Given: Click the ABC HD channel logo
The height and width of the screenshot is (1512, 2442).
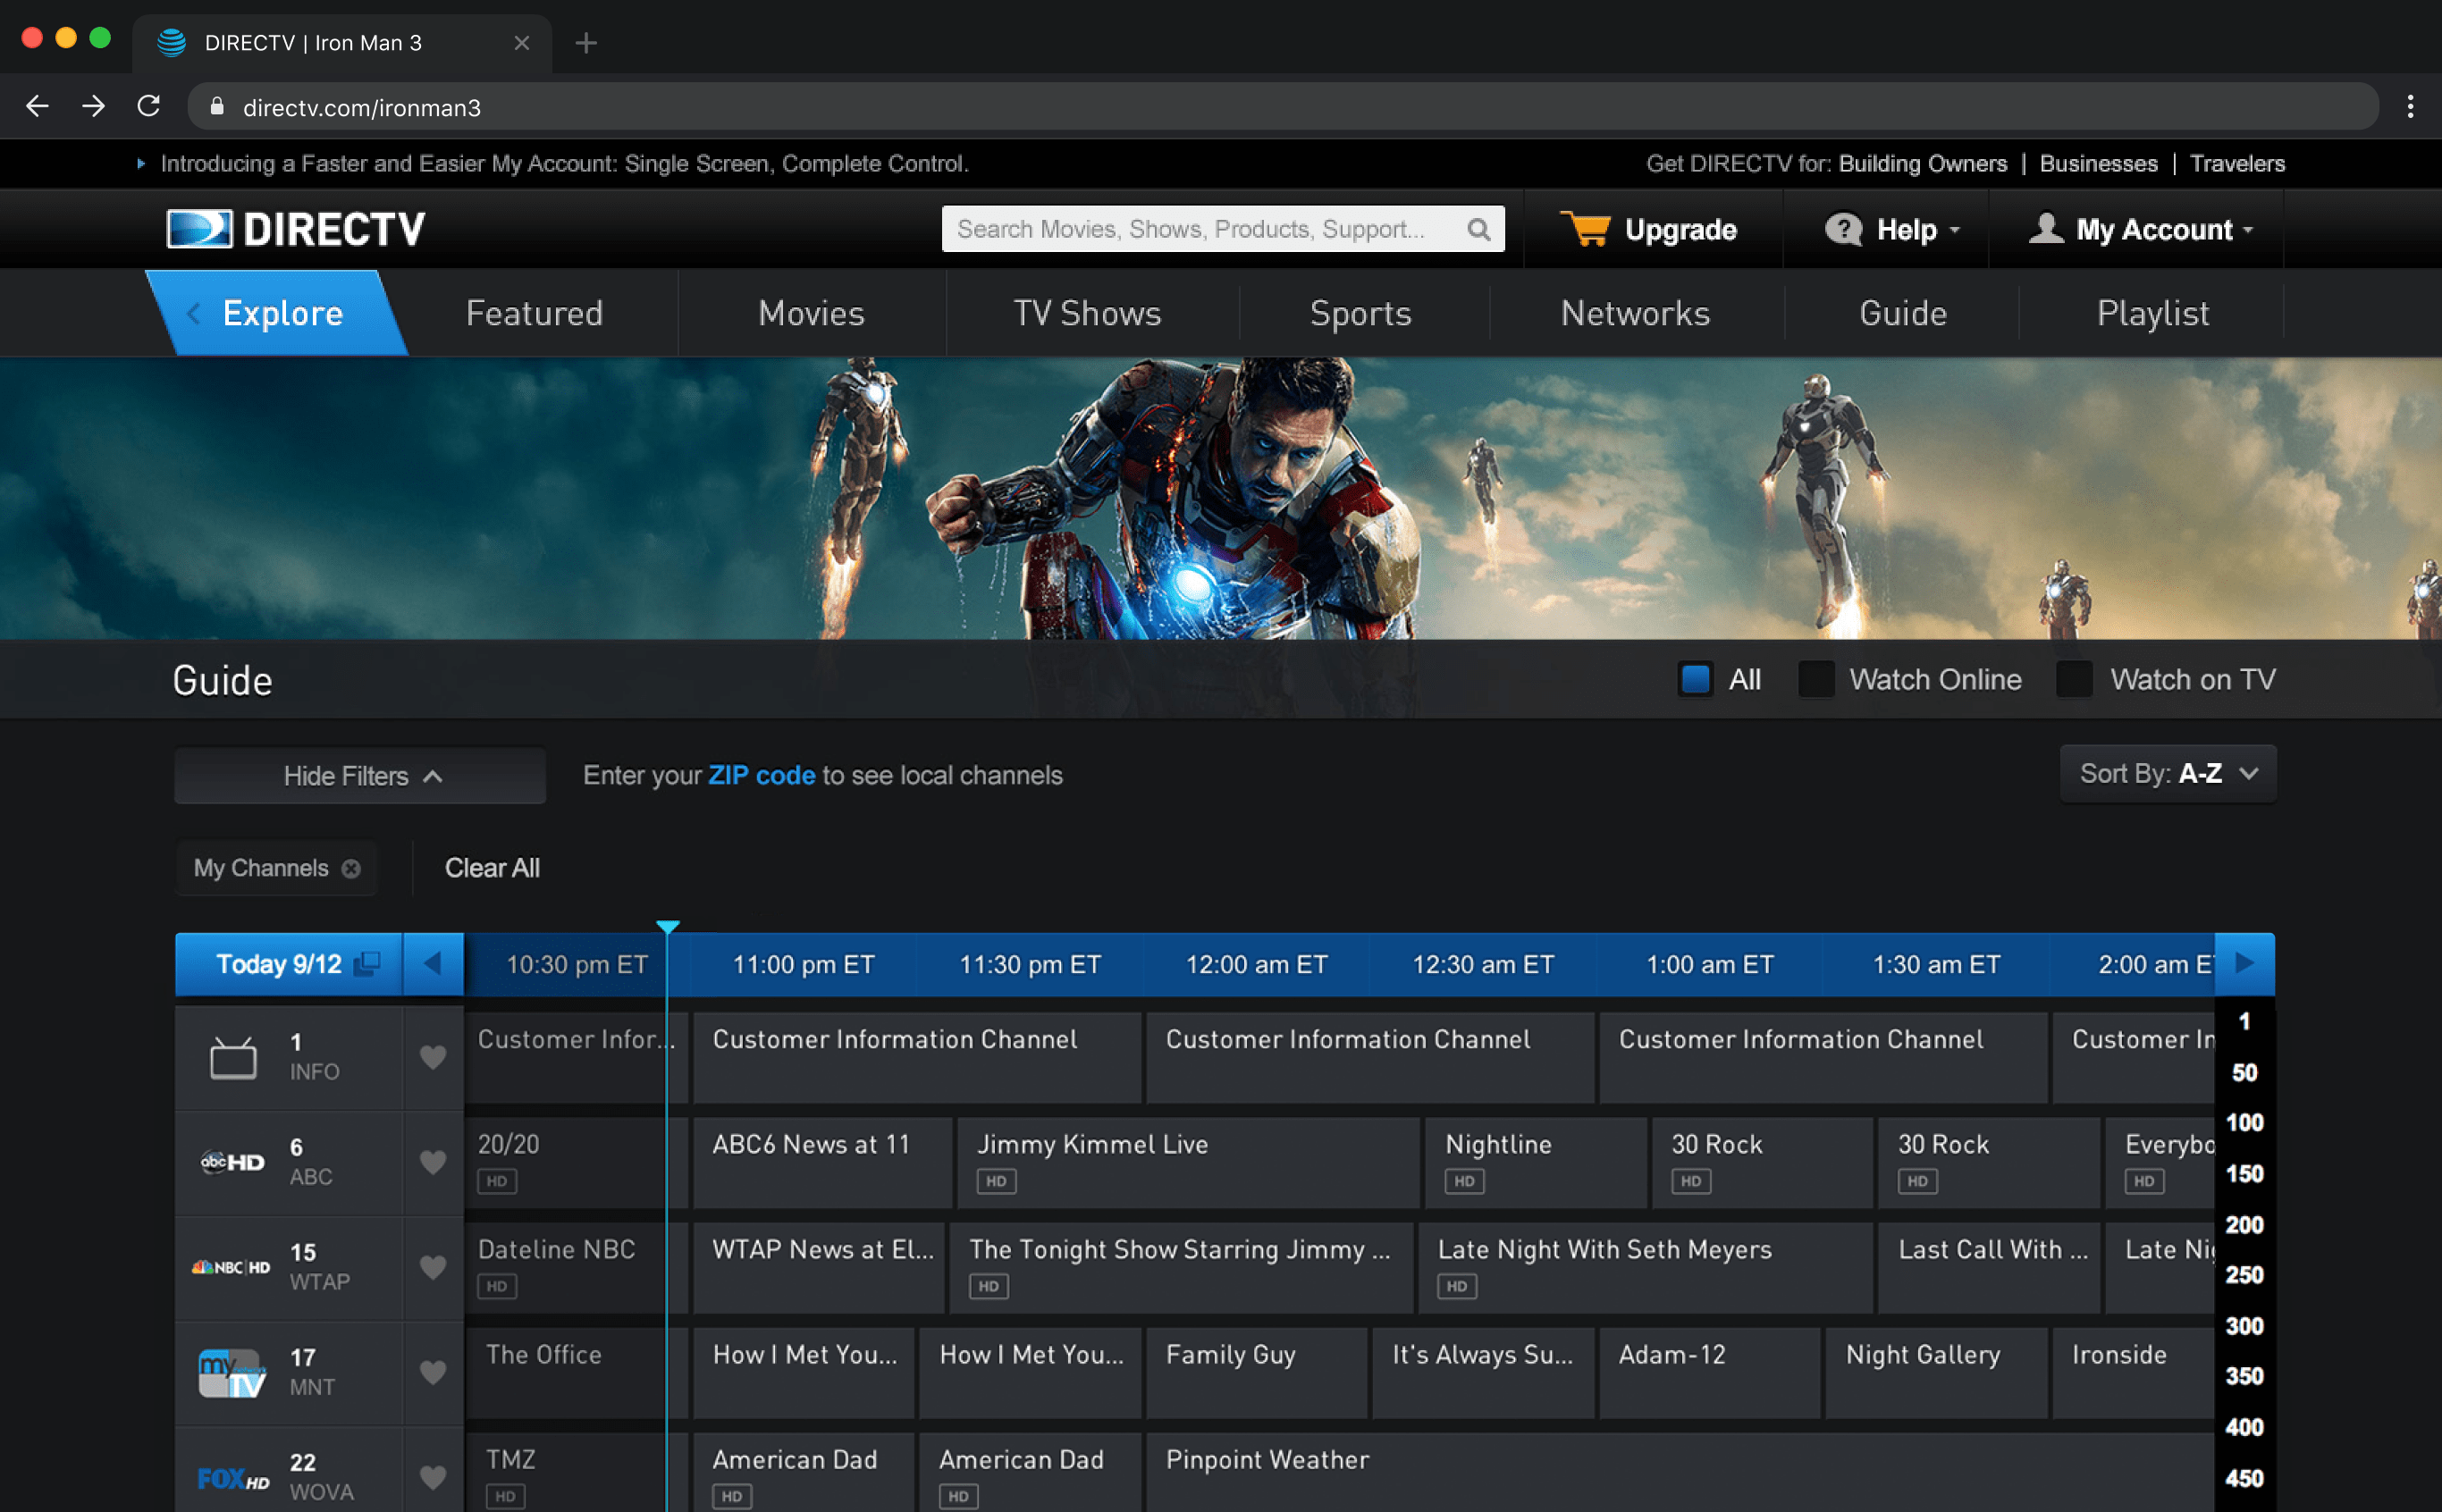Looking at the screenshot, I should [x=232, y=1162].
